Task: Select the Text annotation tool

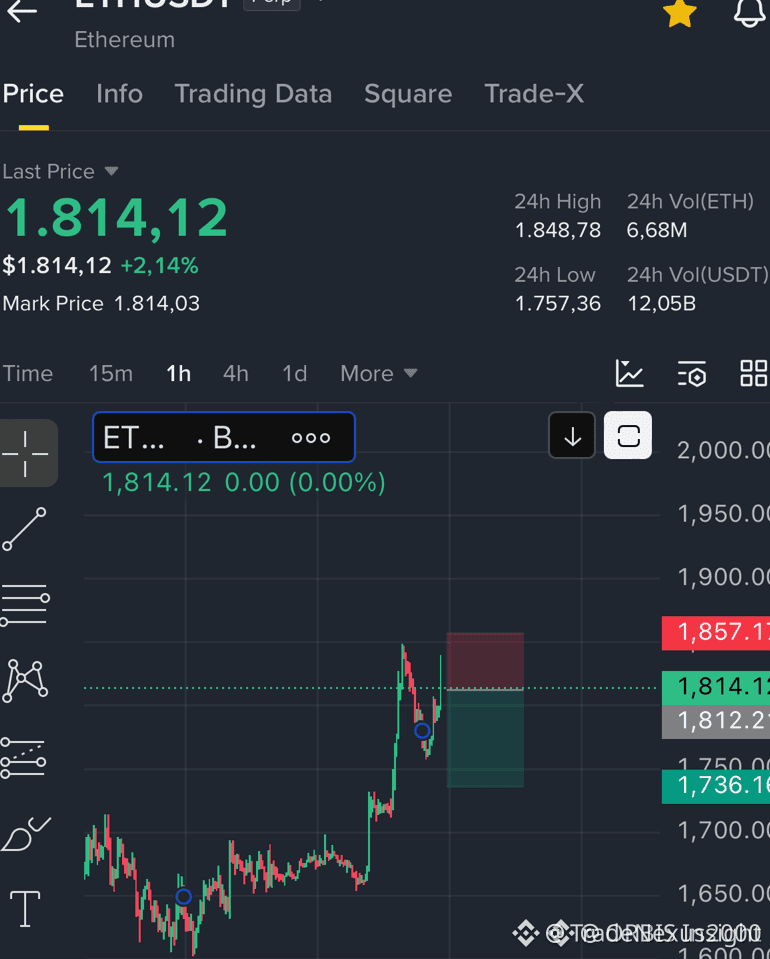Action: pyautogui.click(x=25, y=909)
